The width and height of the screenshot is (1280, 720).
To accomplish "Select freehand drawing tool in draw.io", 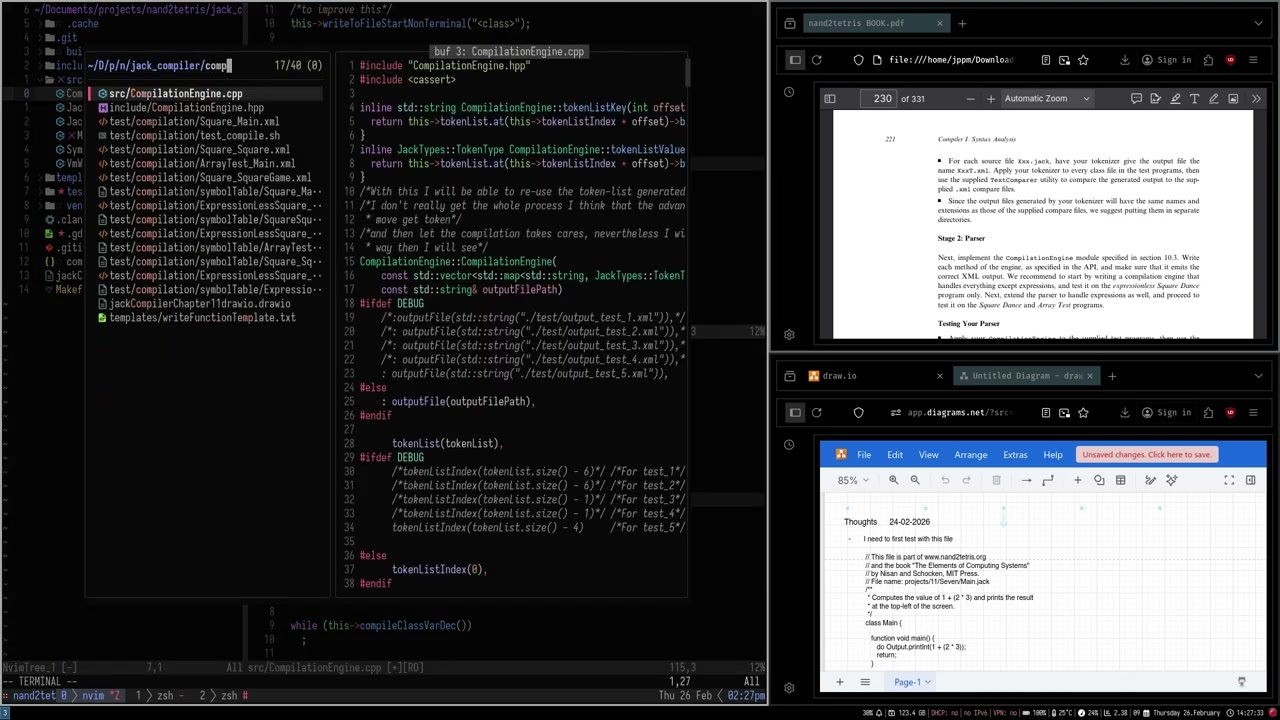I will [x=1150, y=481].
